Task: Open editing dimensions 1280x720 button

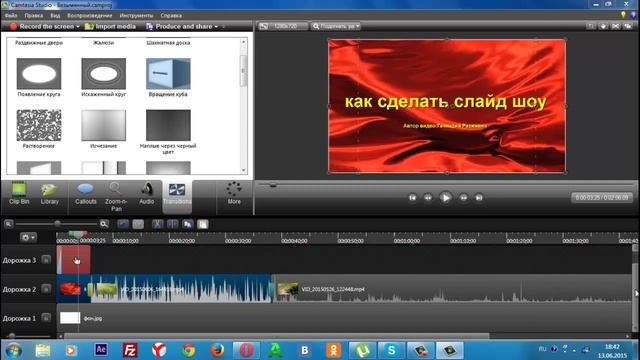Action: point(283,26)
